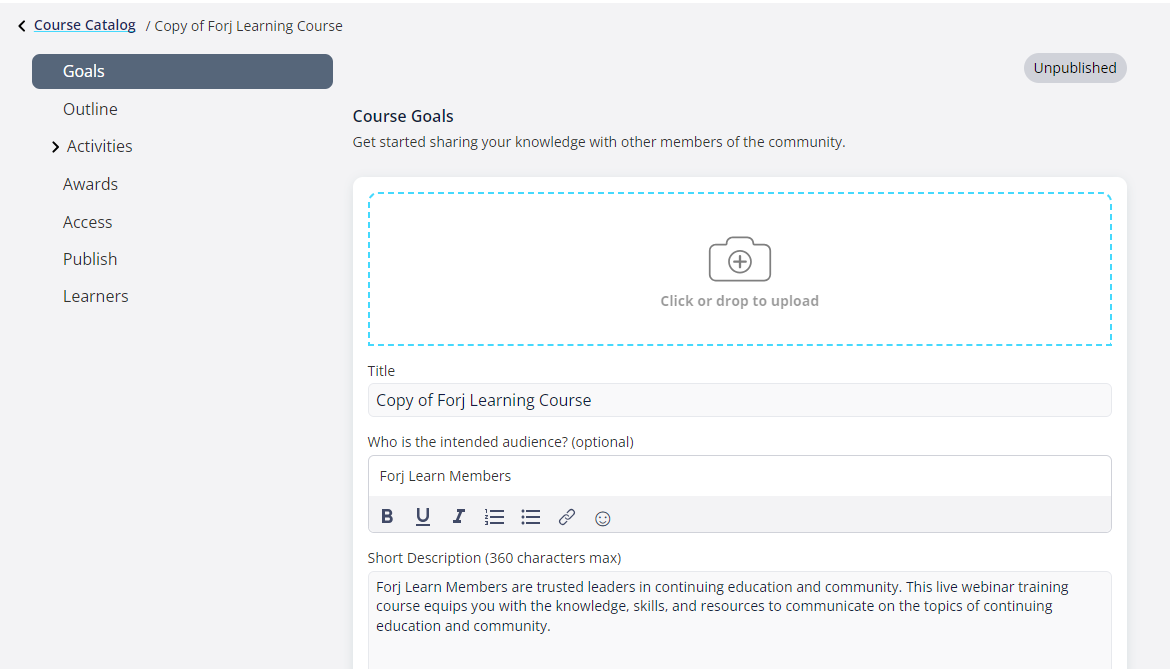This screenshot has height=669, width=1170.
Task: Select the Goals sidebar item
Action: coord(182,71)
